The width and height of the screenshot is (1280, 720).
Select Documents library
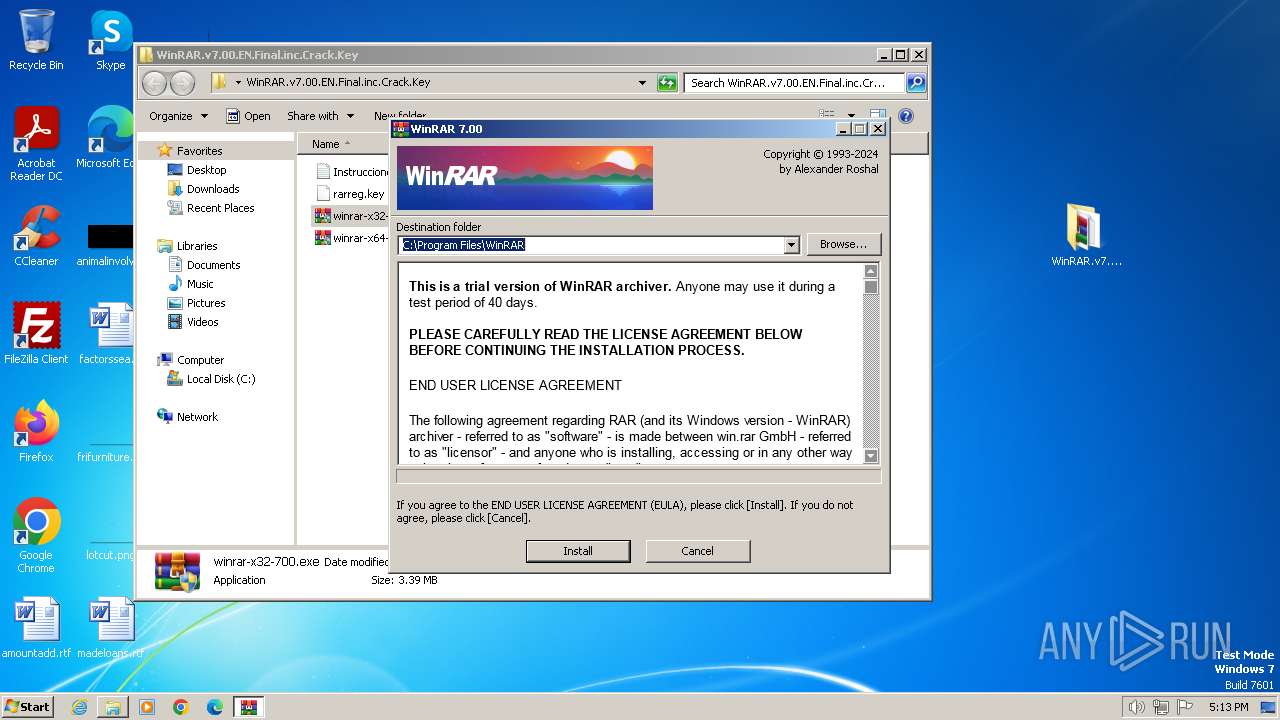point(213,265)
